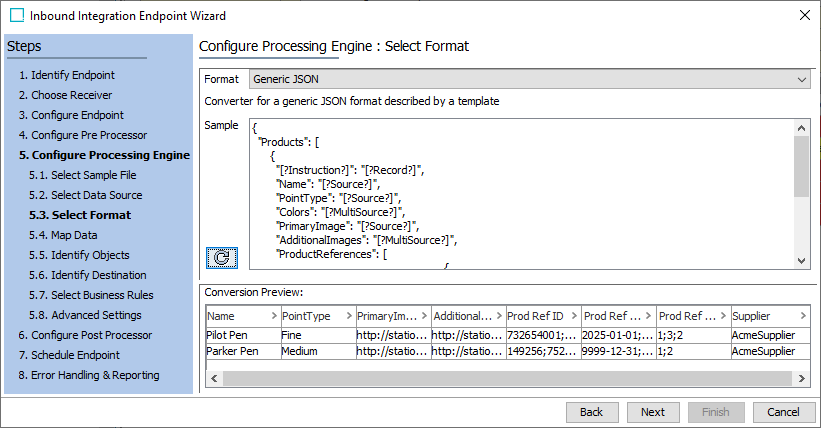Cancel the wizard with Cancel button
821x428 pixels.
point(783,412)
